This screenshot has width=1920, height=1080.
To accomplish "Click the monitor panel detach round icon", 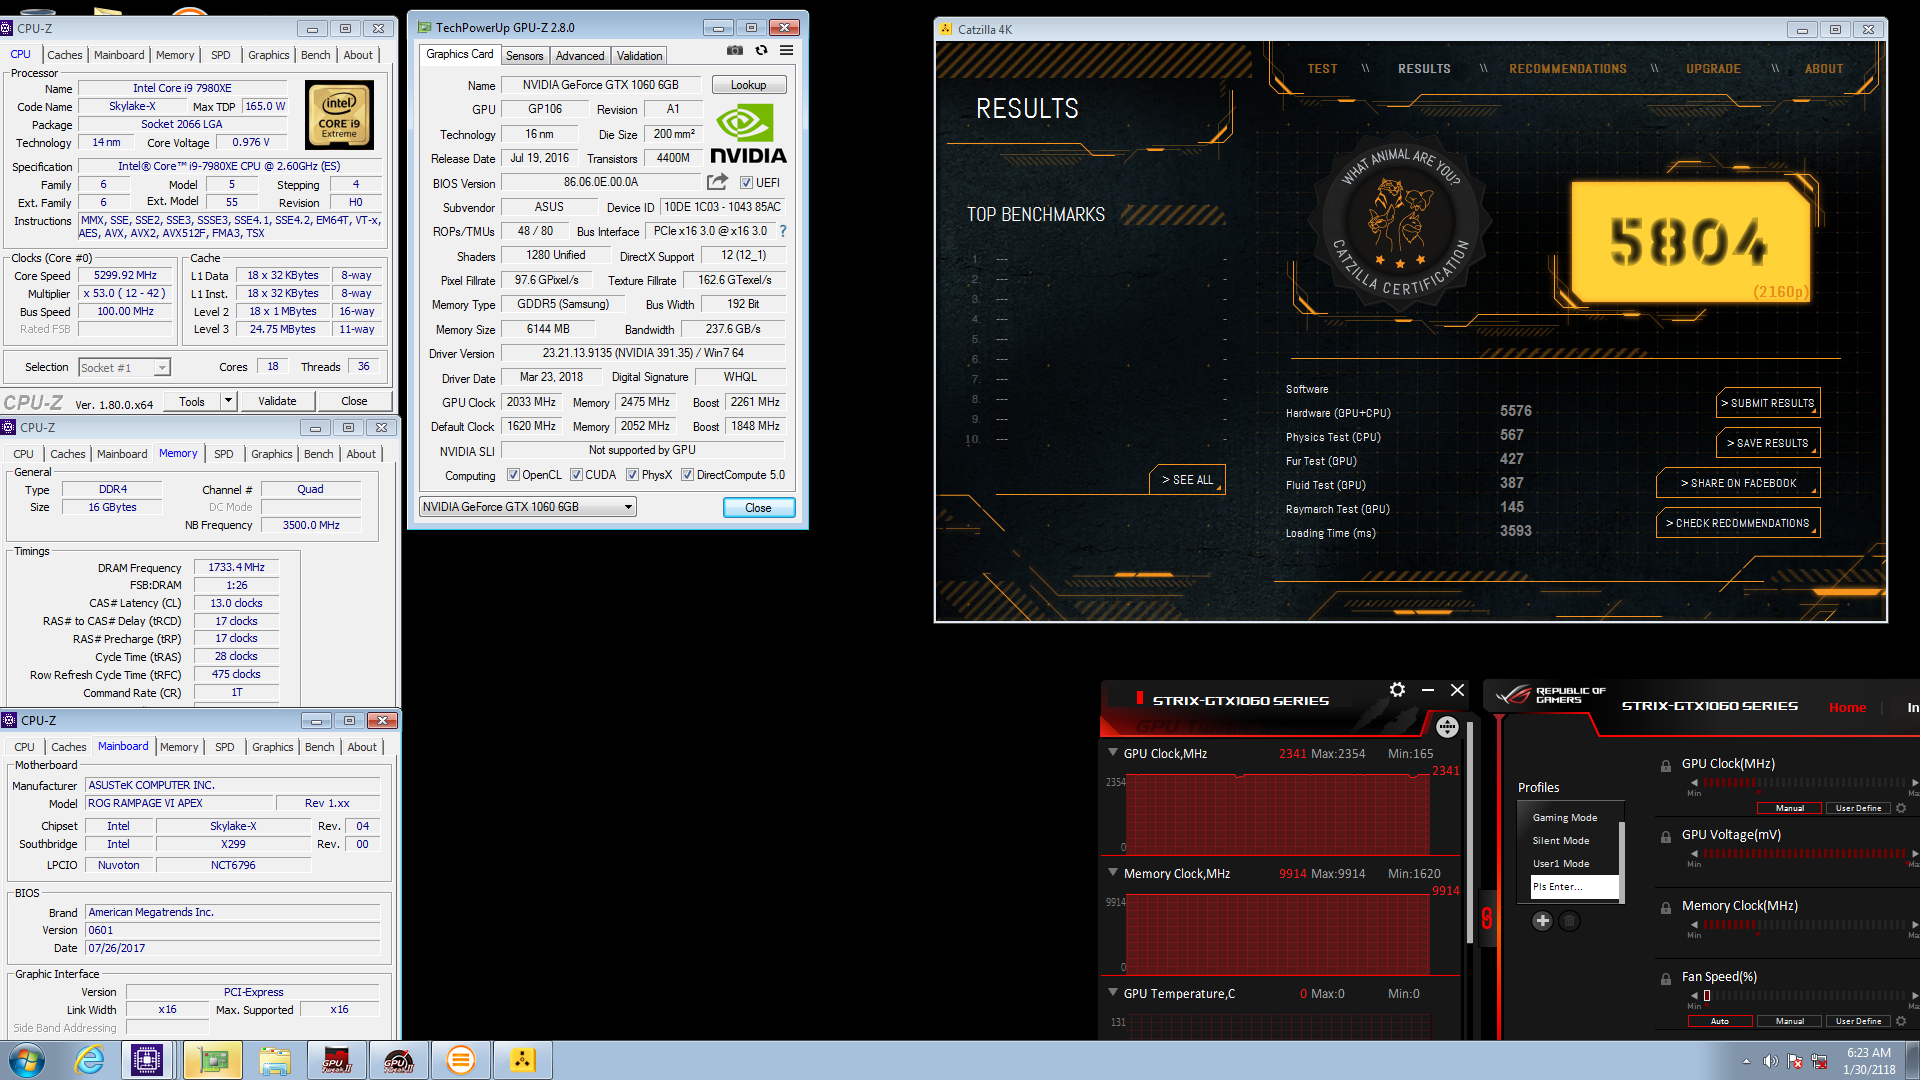I will point(1447,727).
